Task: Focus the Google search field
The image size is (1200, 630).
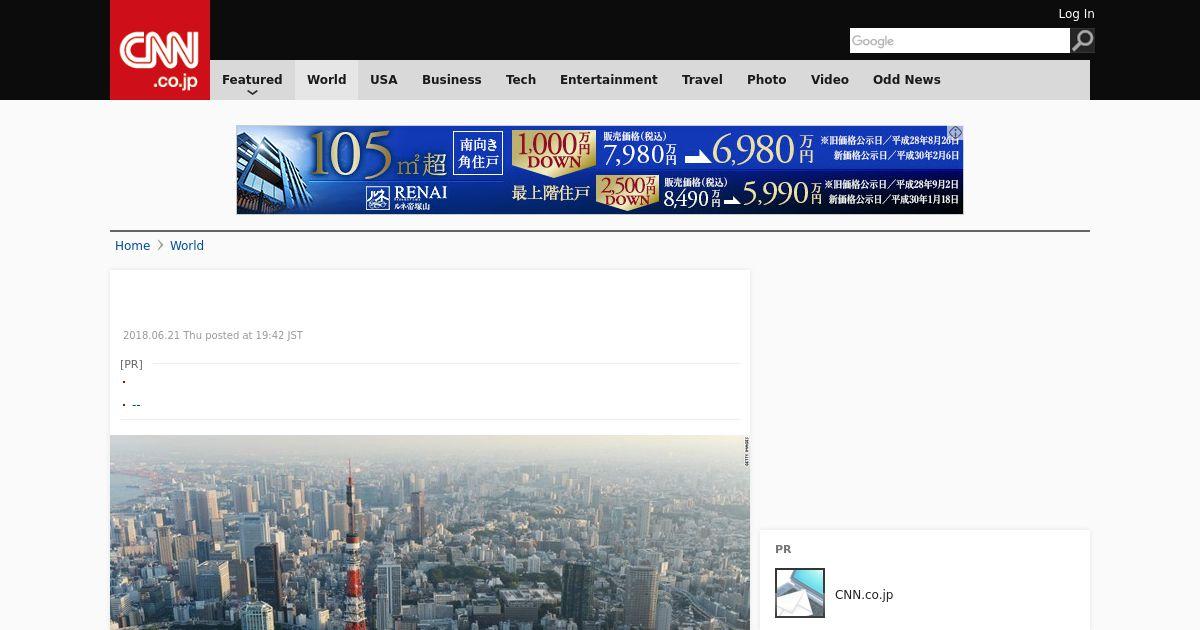Action: [x=960, y=41]
